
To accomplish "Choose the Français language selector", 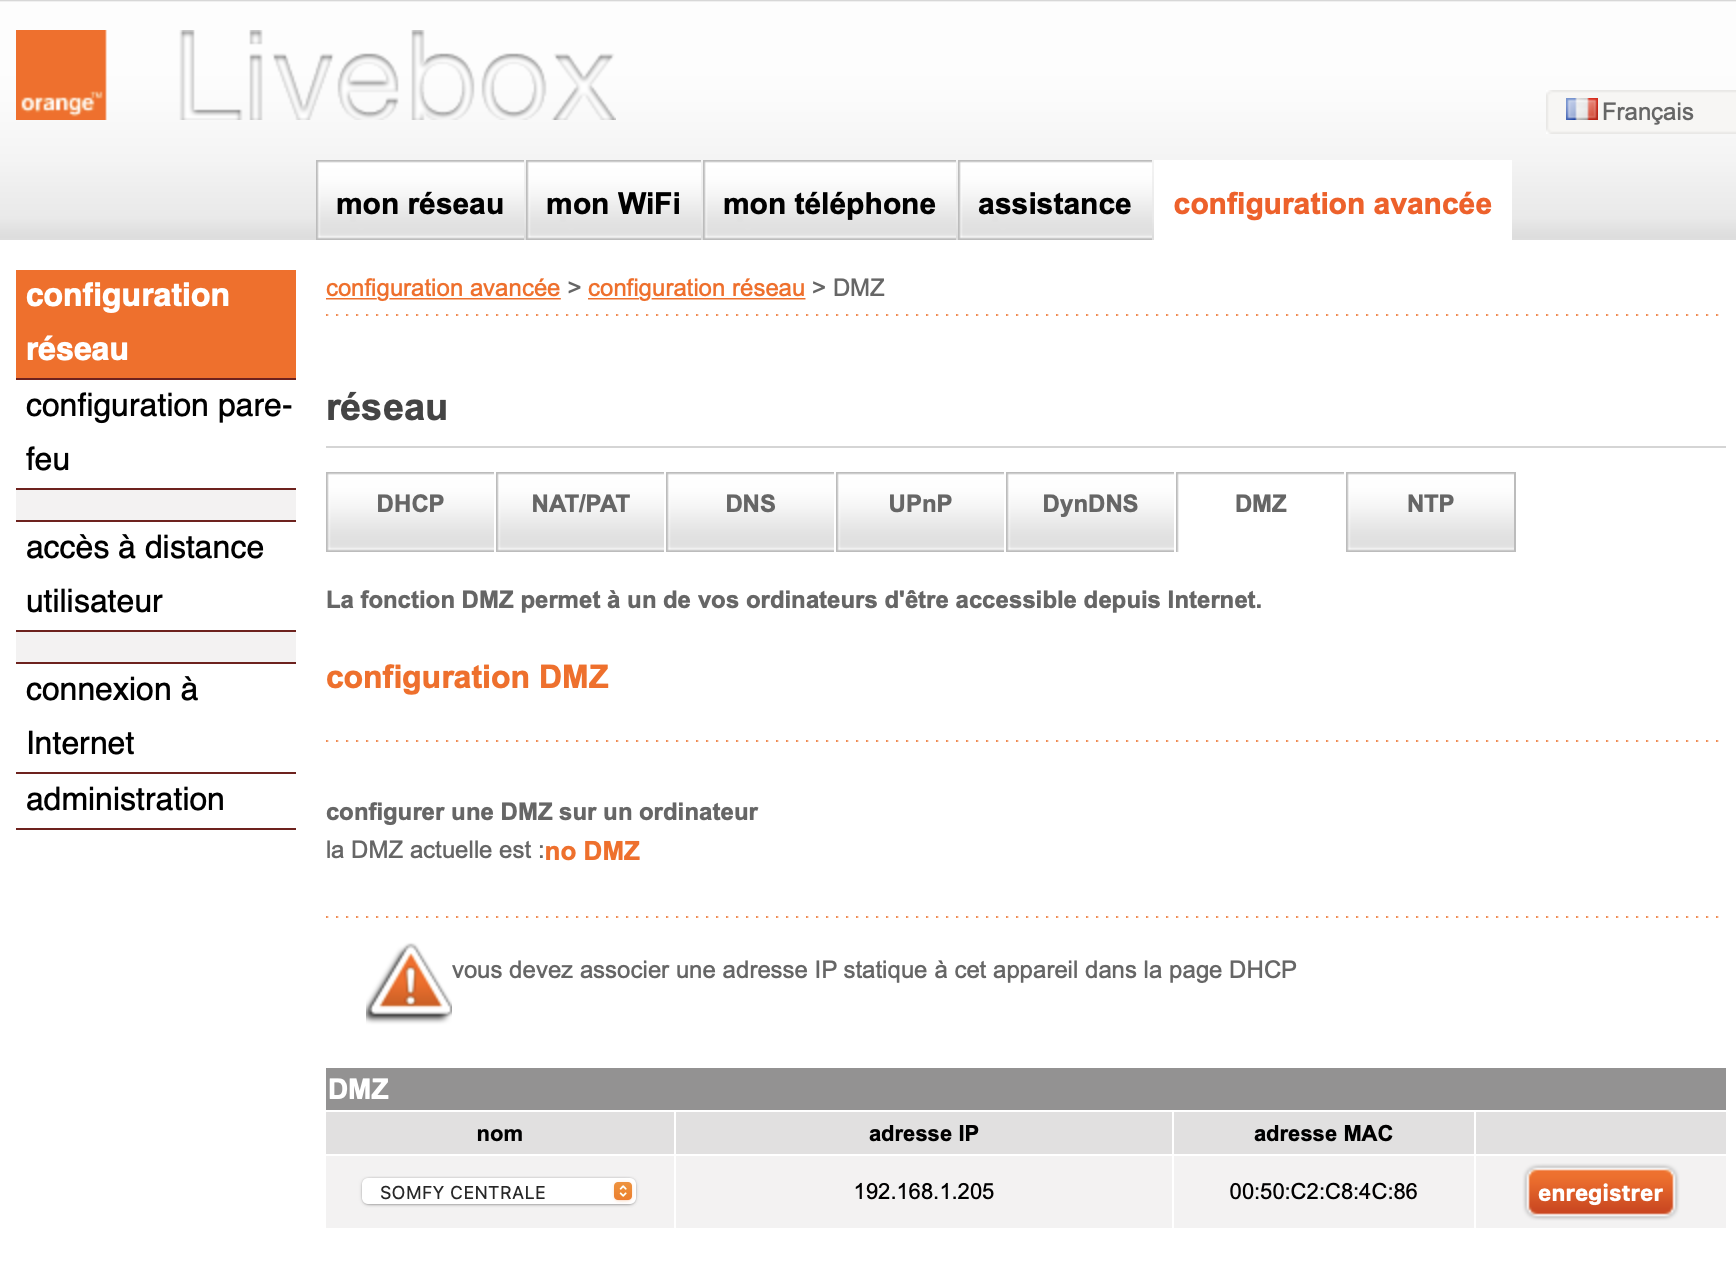I will [x=1640, y=111].
